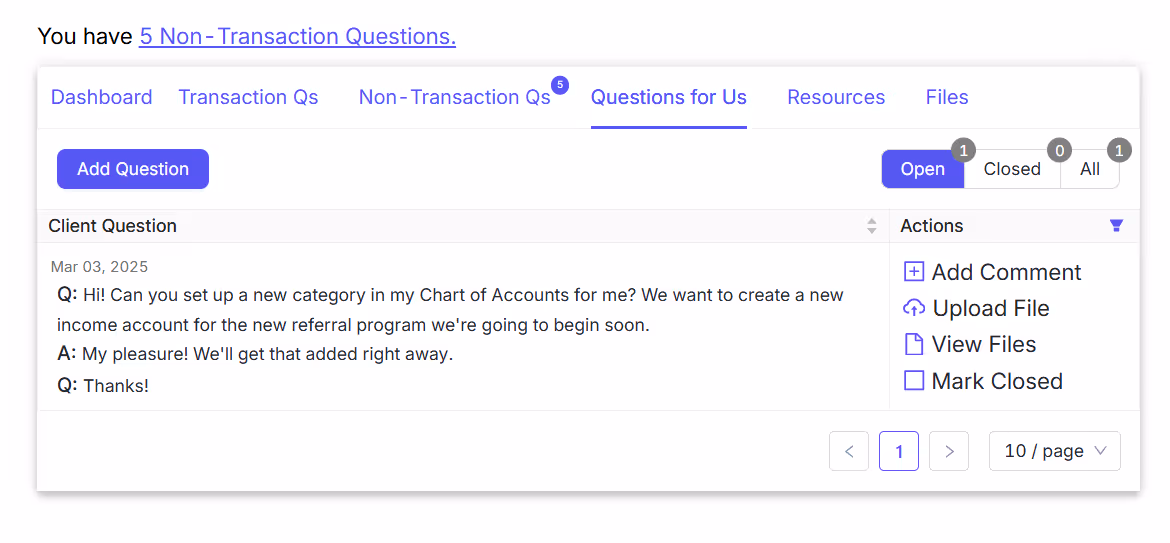This screenshot has width=1170, height=543.
Task: Switch to the Closed filter
Action: point(1012,169)
